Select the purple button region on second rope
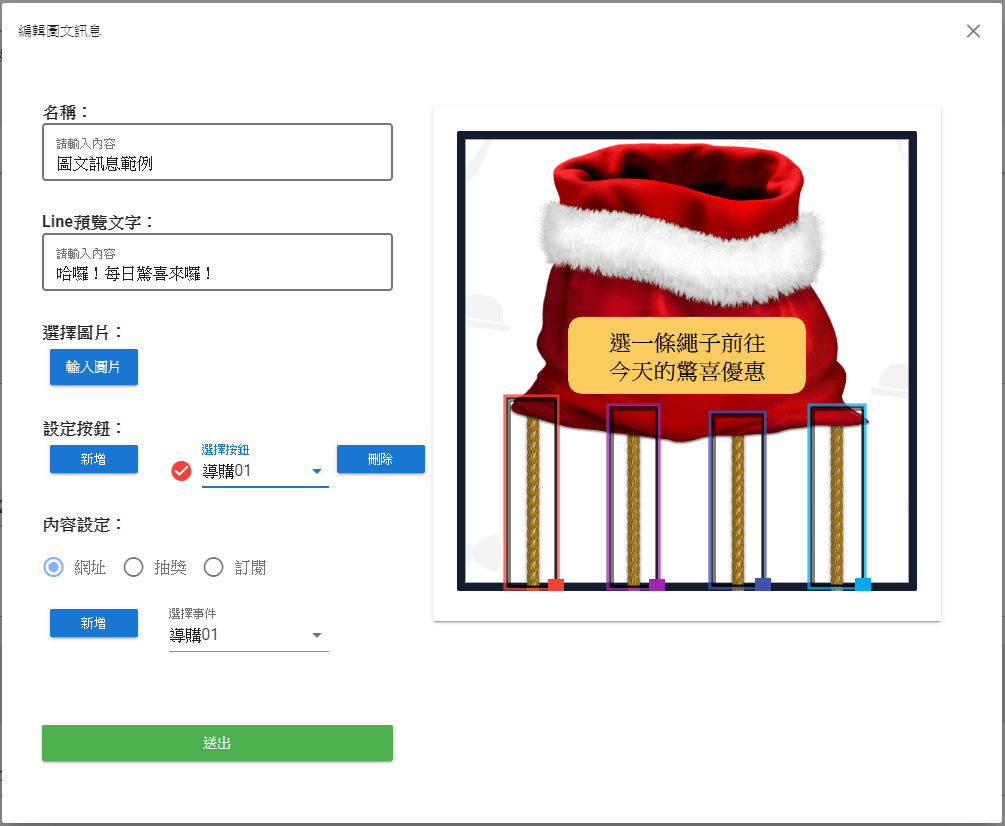This screenshot has width=1005, height=826. [x=633, y=497]
